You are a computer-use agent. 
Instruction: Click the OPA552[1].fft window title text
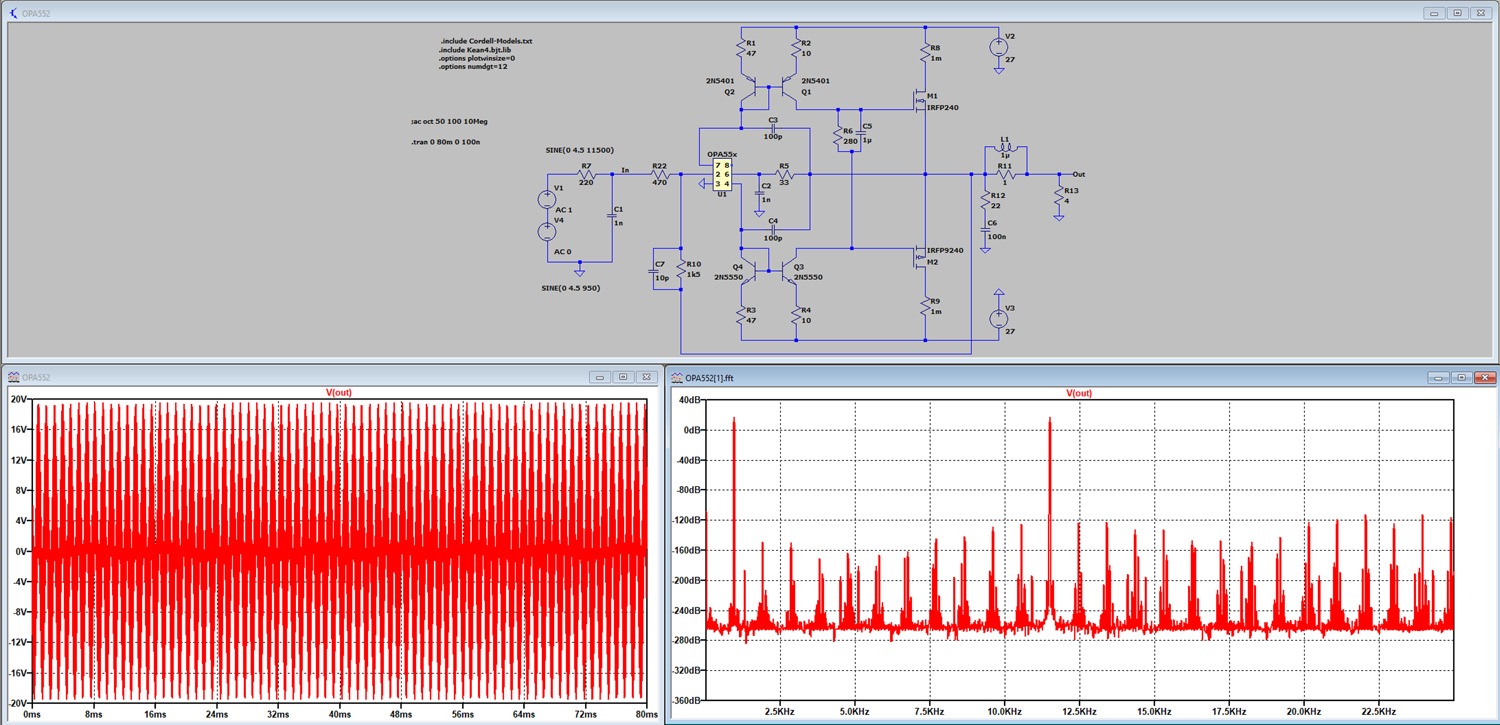click(710, 377)
